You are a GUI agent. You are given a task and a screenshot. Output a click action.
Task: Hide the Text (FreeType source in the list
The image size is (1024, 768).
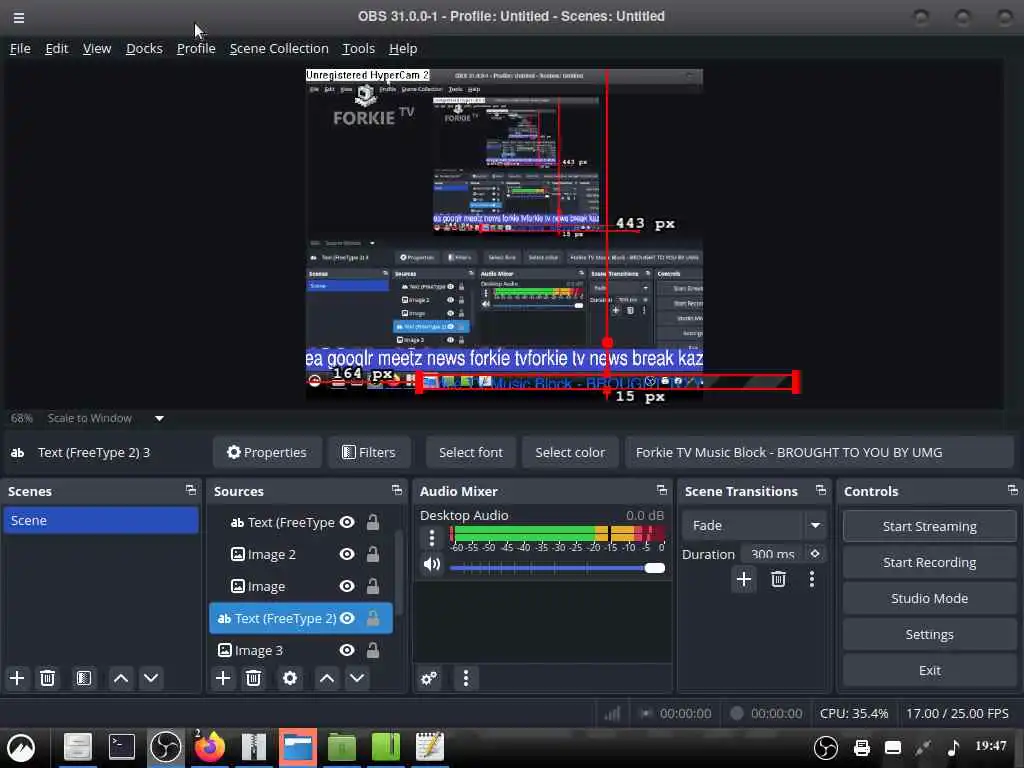pos(347,522)
